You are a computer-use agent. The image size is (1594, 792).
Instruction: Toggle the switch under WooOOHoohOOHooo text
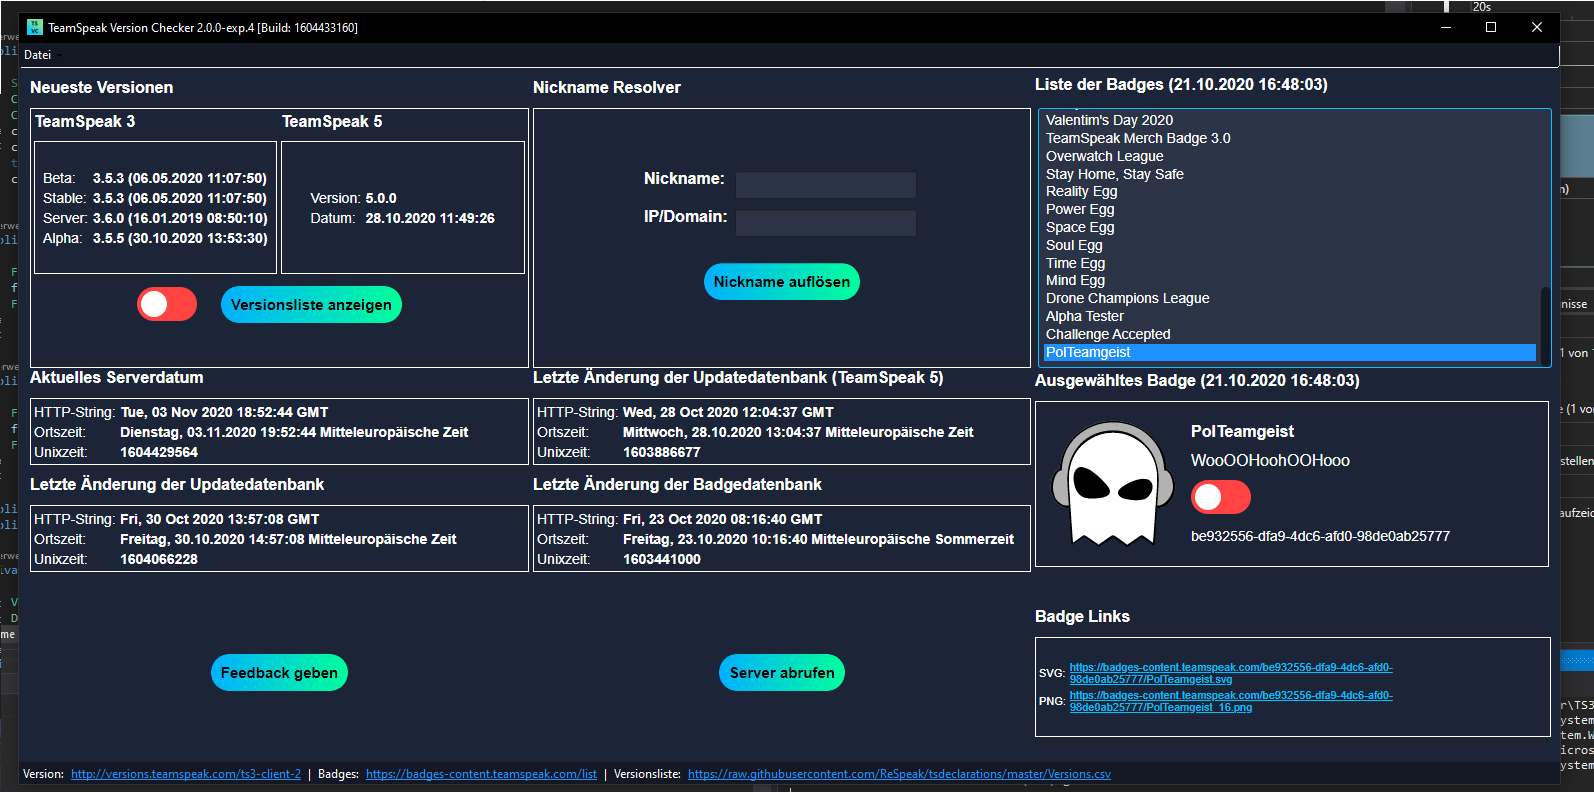(1221, 497)
